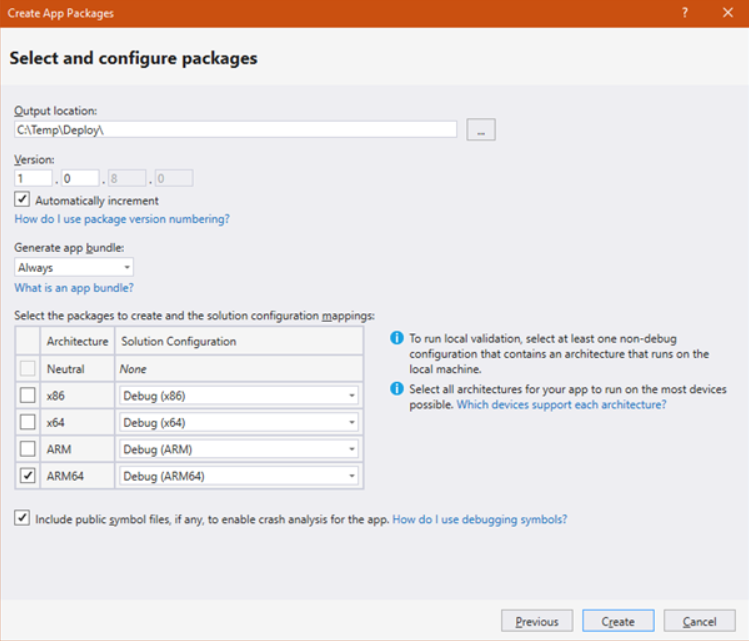Enable the x64 architecture checkbox
The image size is (749, 641).
coord(29,422)
